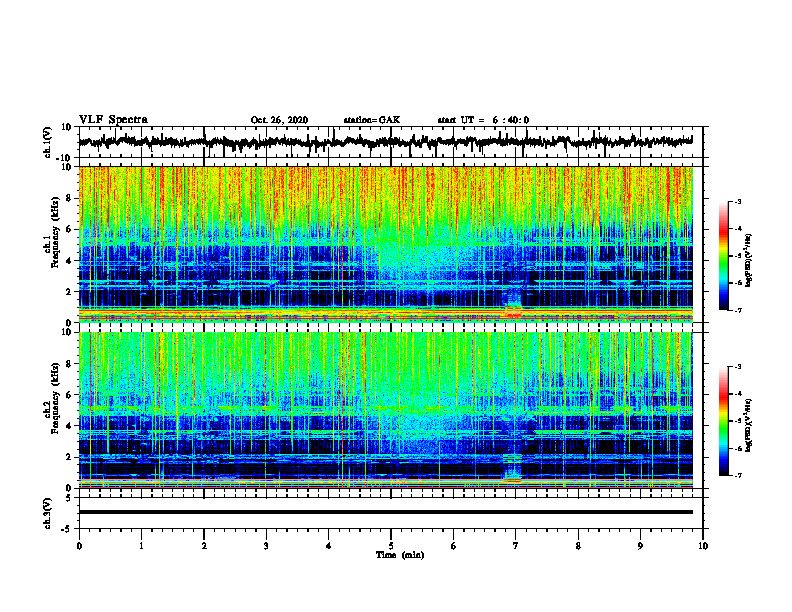Click the "Time (min)" axis label
The height and width of the screenshot is (612, 792).
[x=400, y=555]
